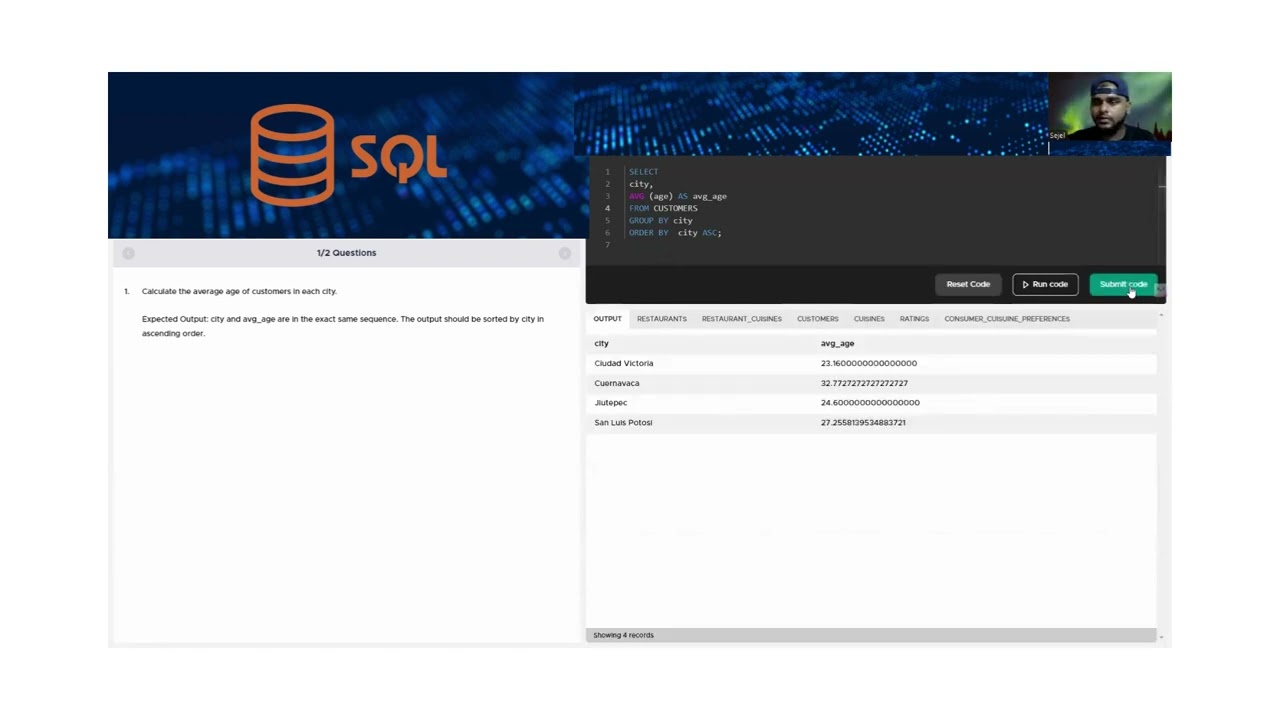Image resolution: width=1280 pixels, height=720 pixels.
Task: Click the 'avg_age' column header
Action: (x=838, y=343)
